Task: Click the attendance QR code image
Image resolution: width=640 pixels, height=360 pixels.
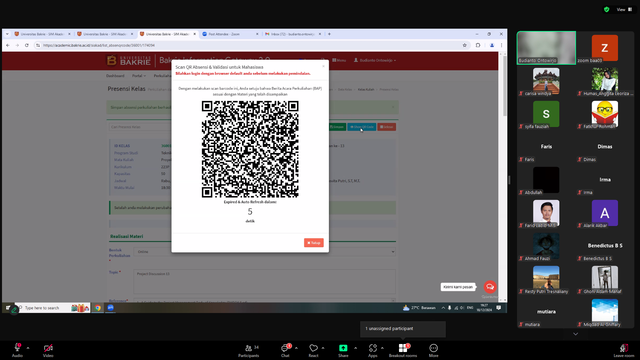Action: coord(250,149)
